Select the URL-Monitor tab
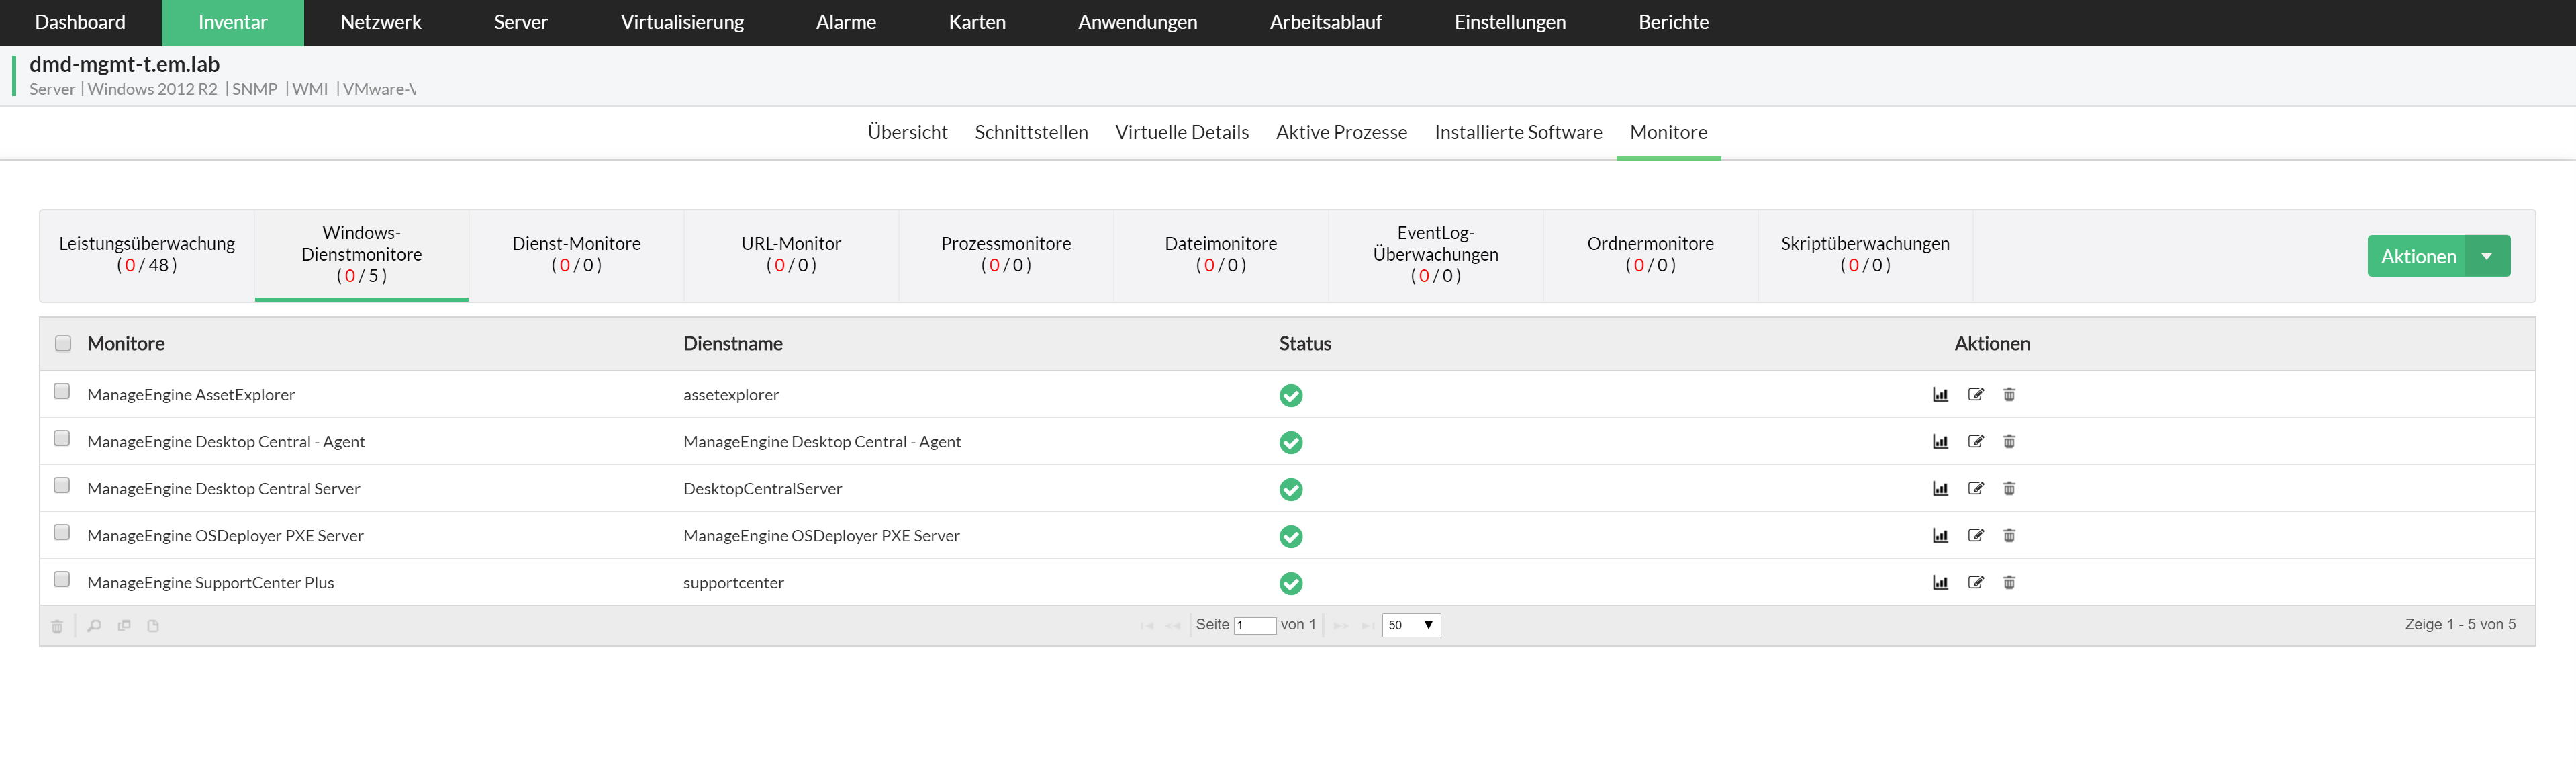2576x767 pixels. point(791,255)
